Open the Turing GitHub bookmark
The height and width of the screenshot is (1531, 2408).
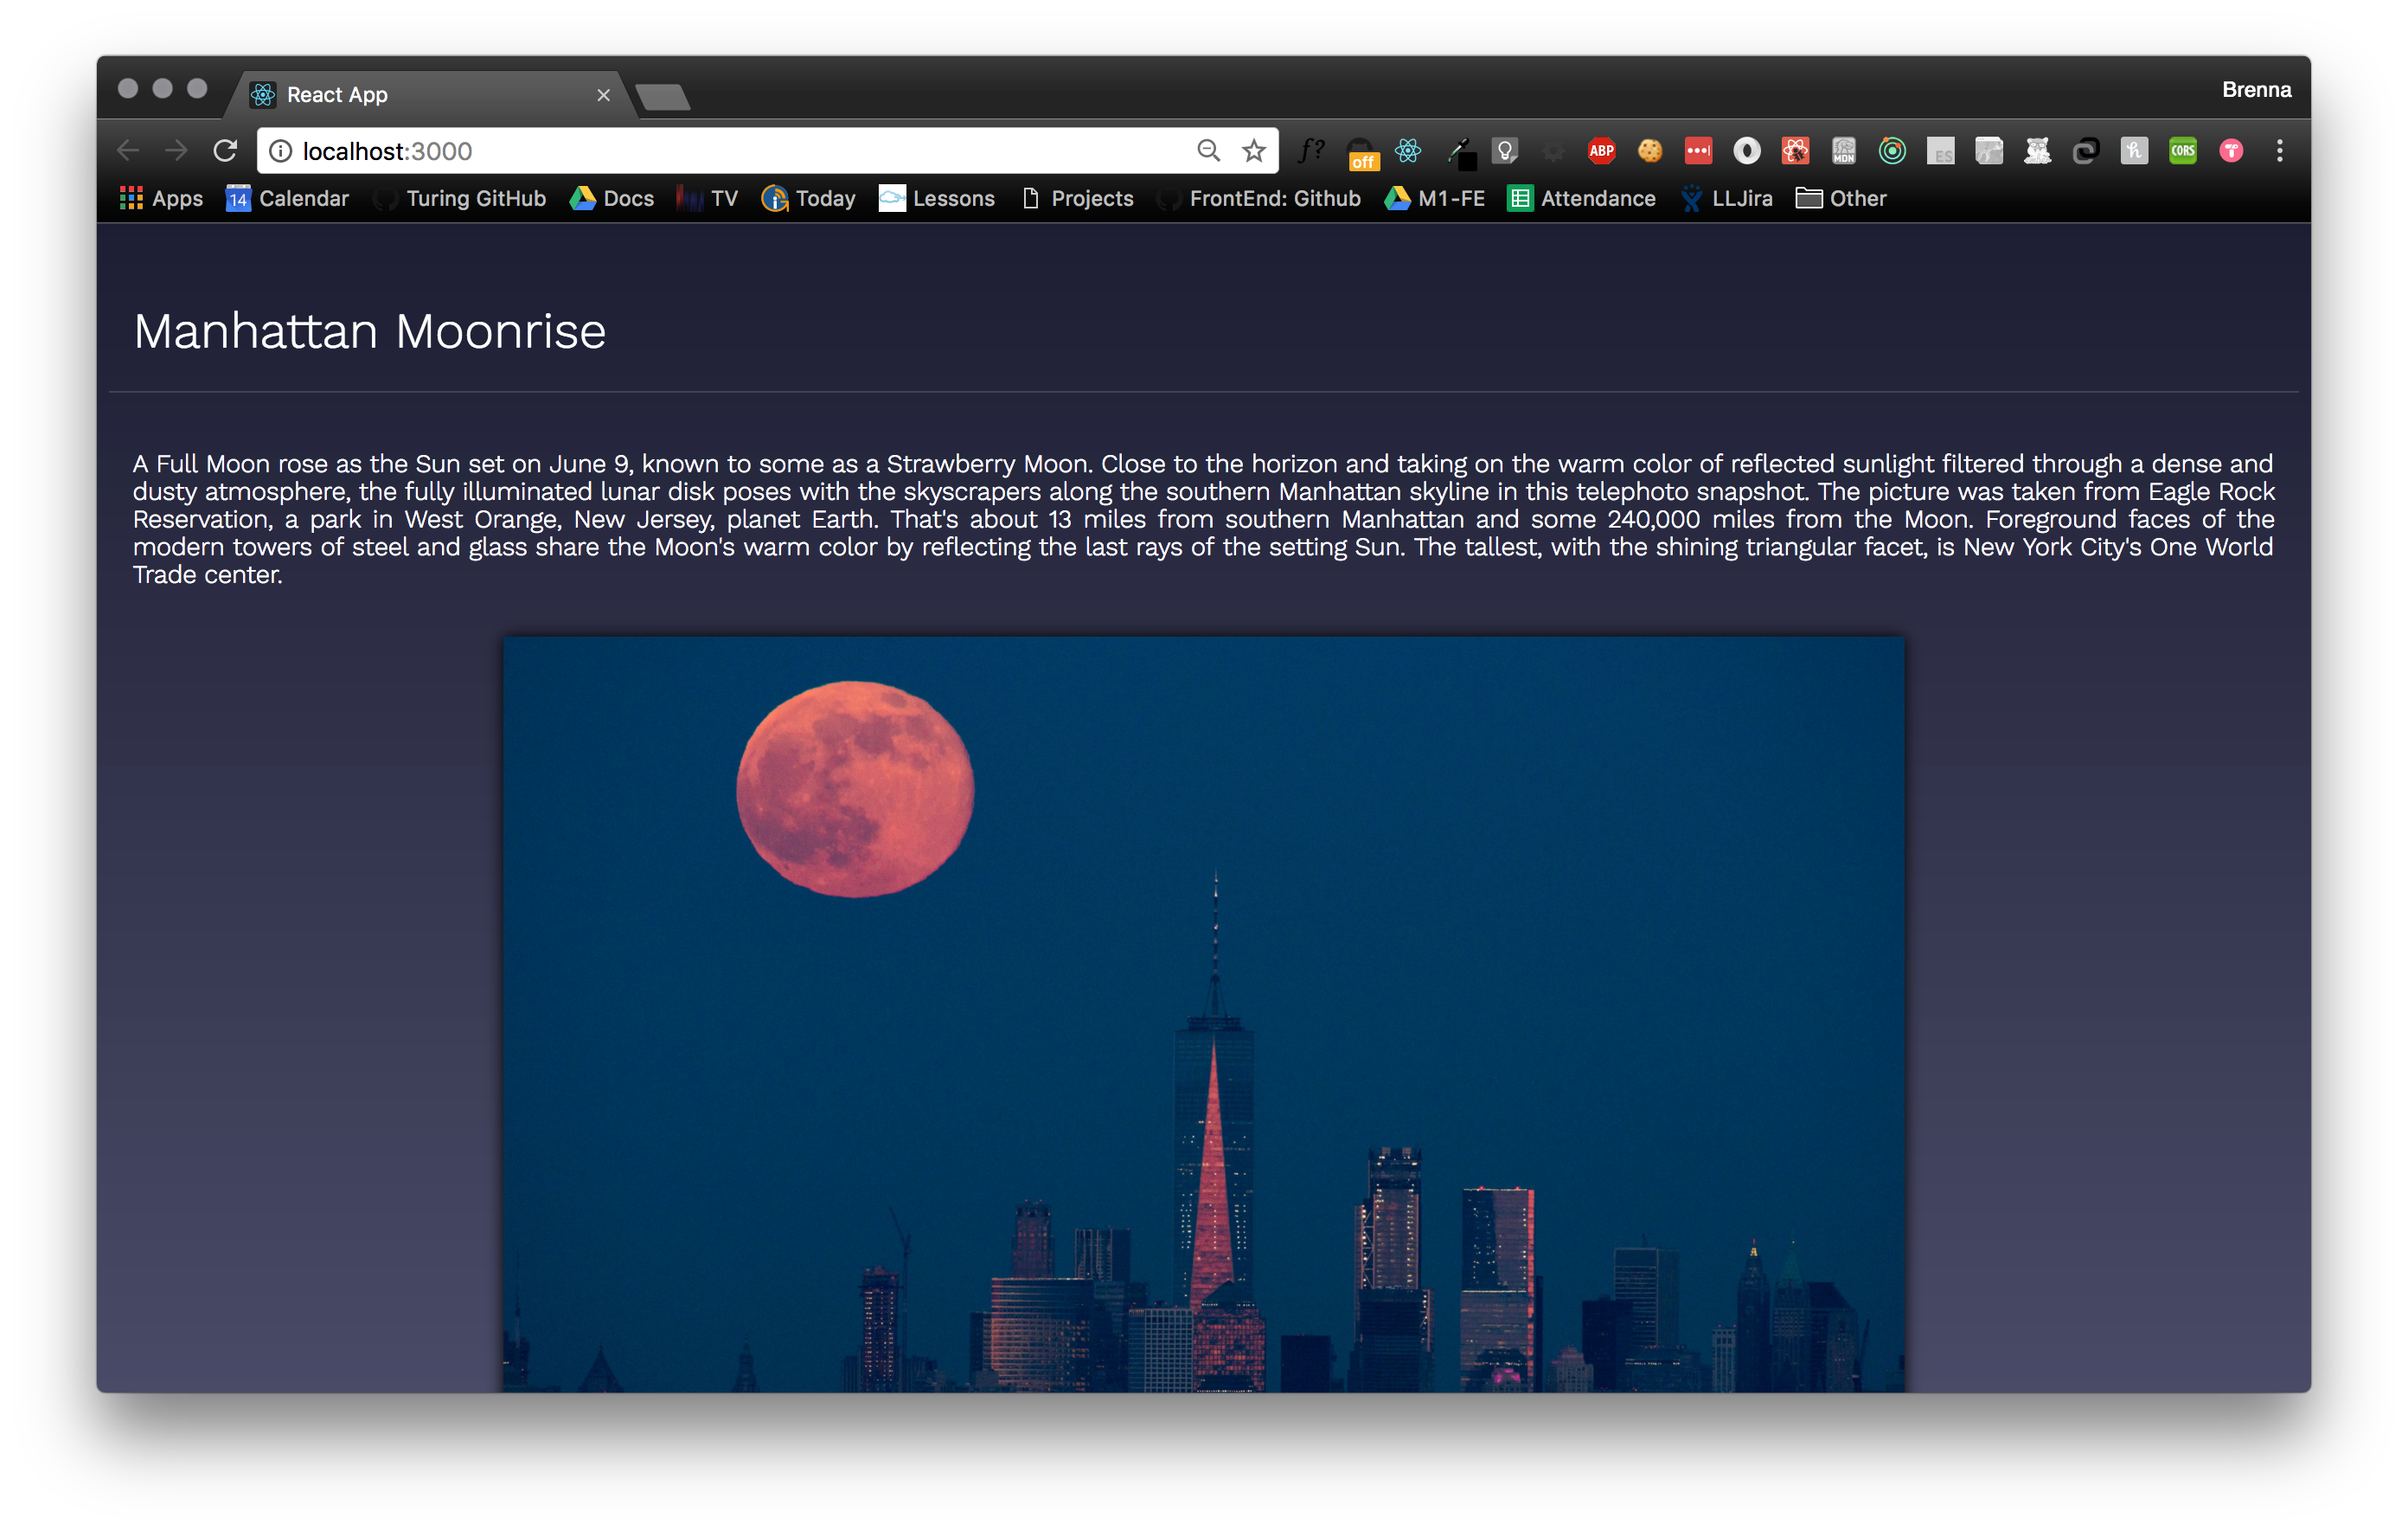click(461, 198)
